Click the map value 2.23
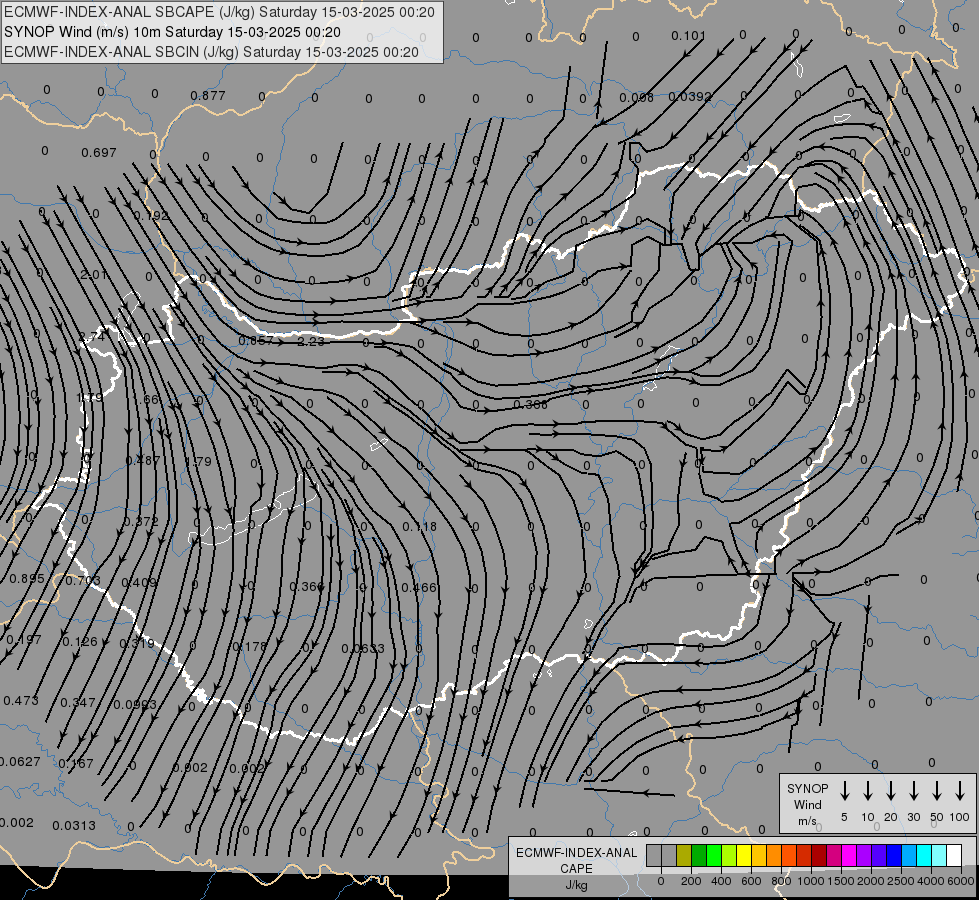Viewport: 979px width, 900px height. click(310, 341)
